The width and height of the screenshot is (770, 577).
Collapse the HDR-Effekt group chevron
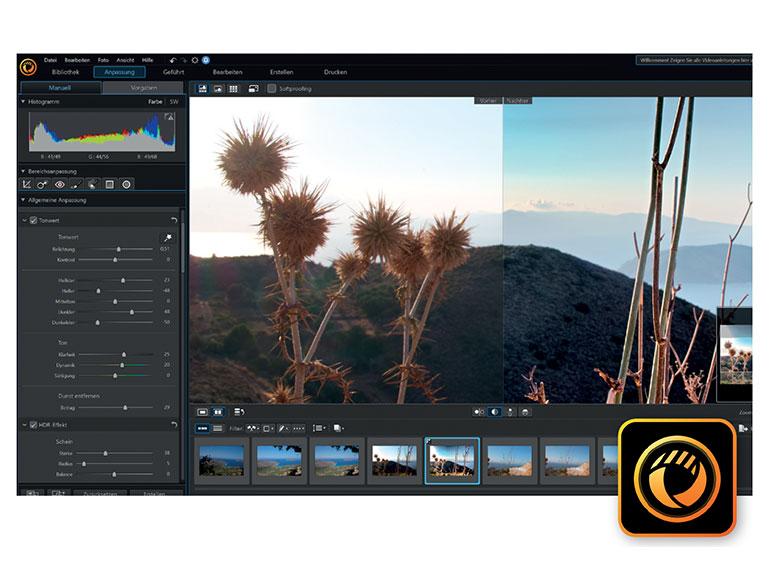coord(25,425)
